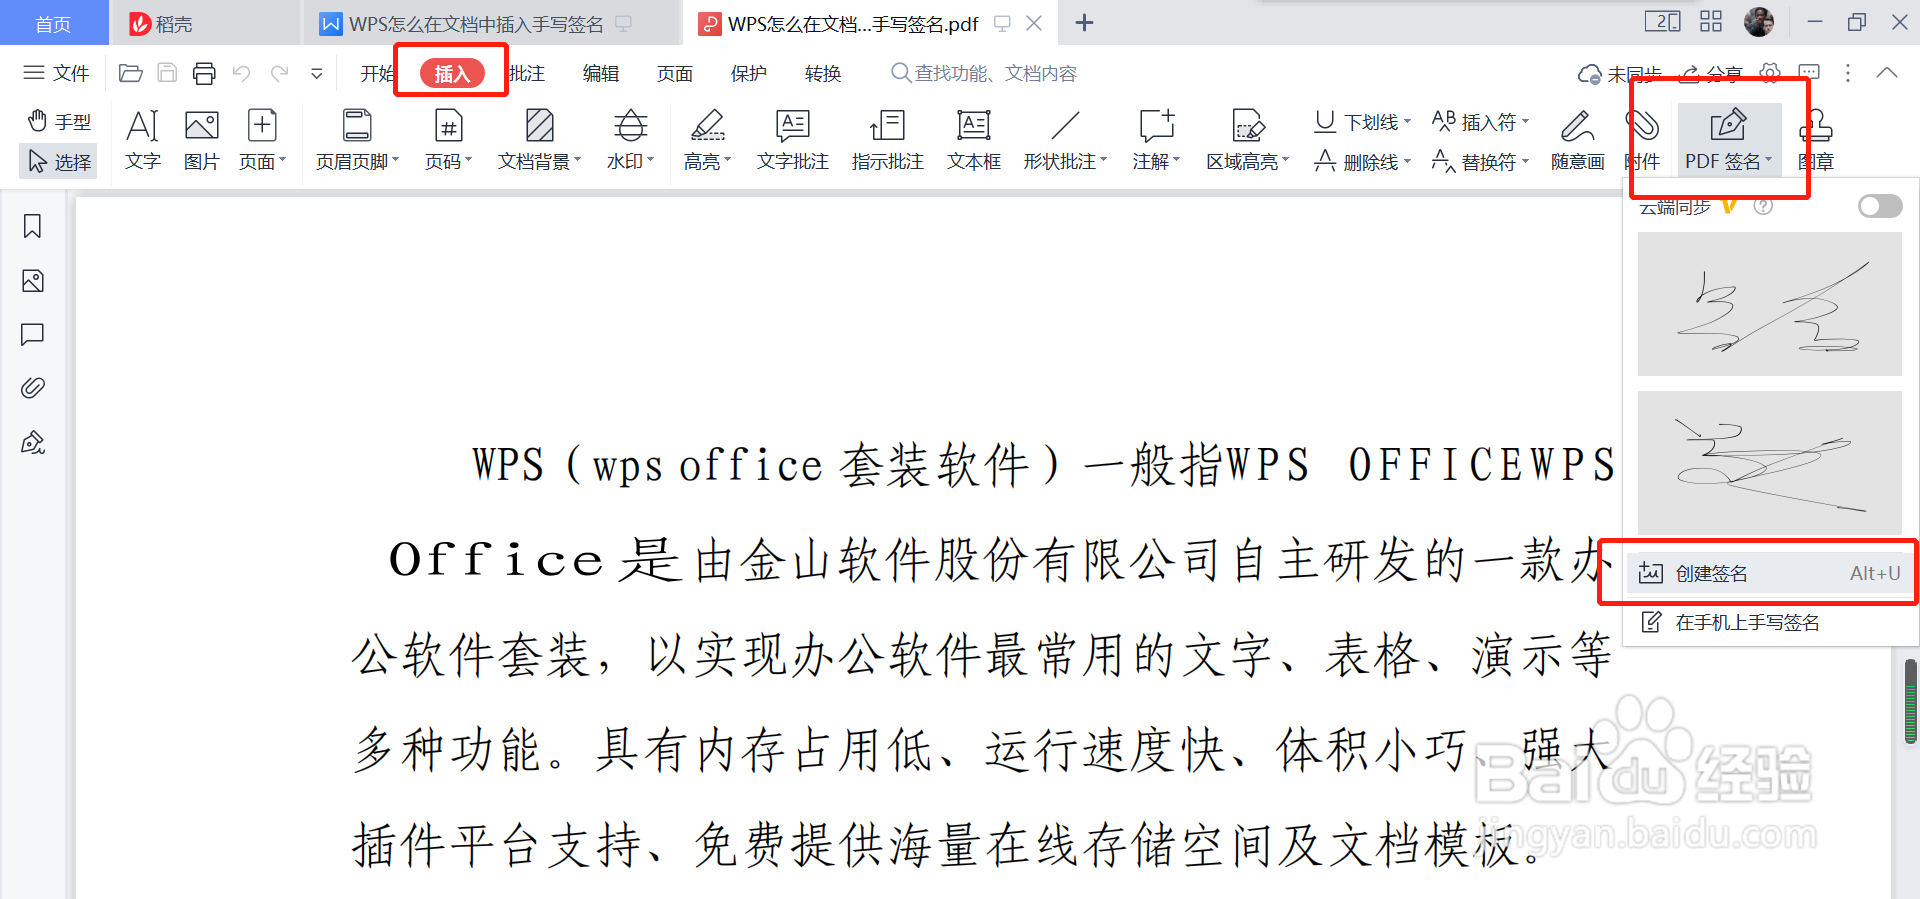Open highlight (高亮) dropdown
Image resolution: width=1920 pixels, height=899 pixels.
(707, 140)
